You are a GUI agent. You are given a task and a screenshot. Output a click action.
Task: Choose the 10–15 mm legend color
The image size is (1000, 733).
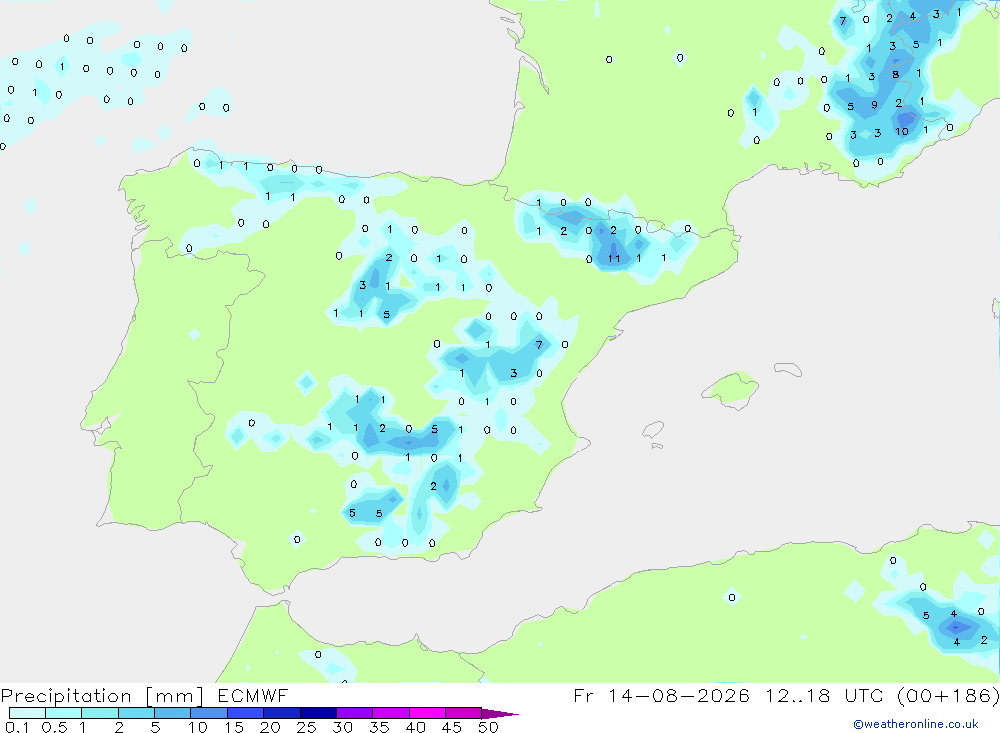tap(209, 713)
